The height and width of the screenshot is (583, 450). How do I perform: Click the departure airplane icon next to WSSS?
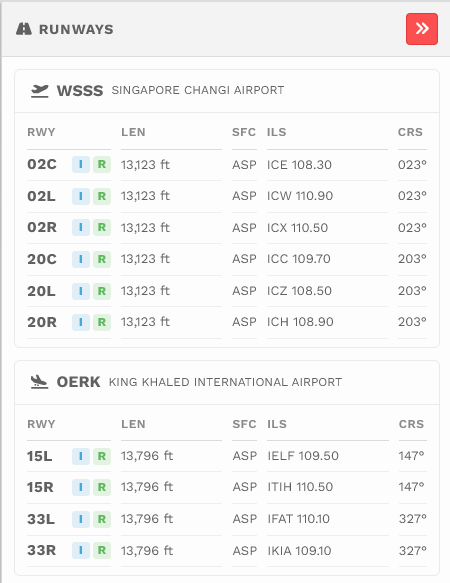39,90
